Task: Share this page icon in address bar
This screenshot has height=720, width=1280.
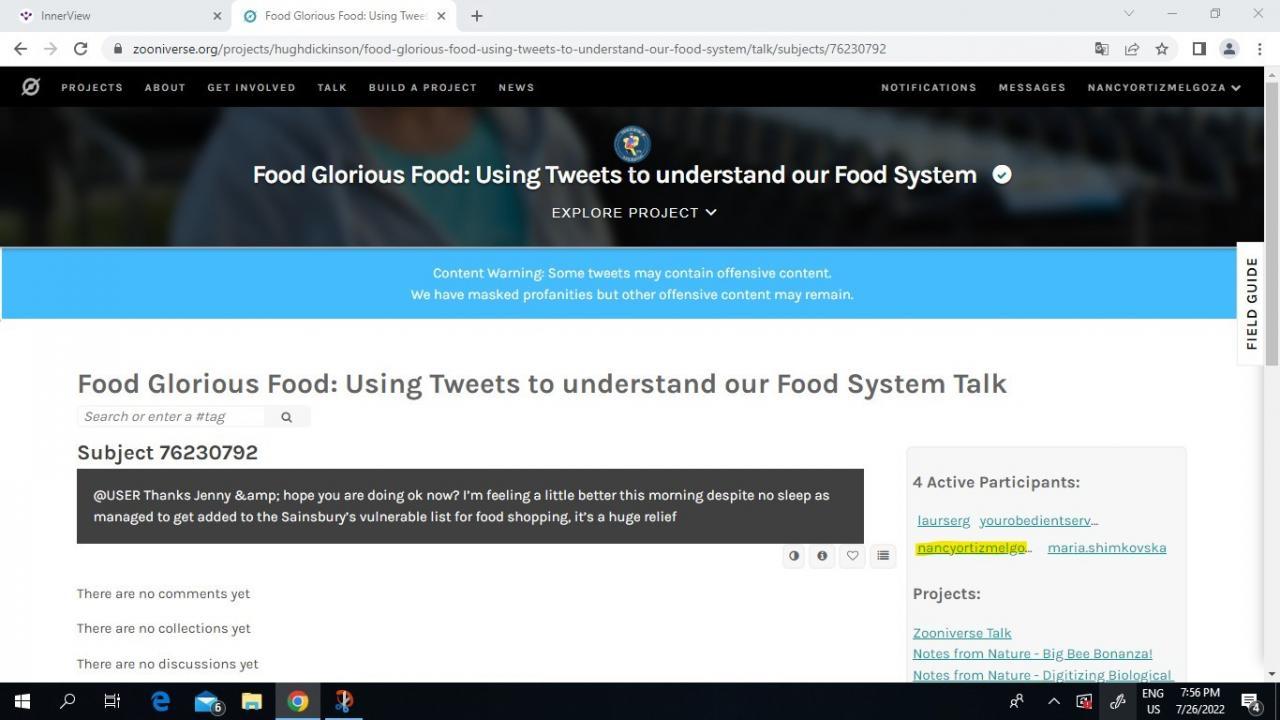Action: point(1132,48)
